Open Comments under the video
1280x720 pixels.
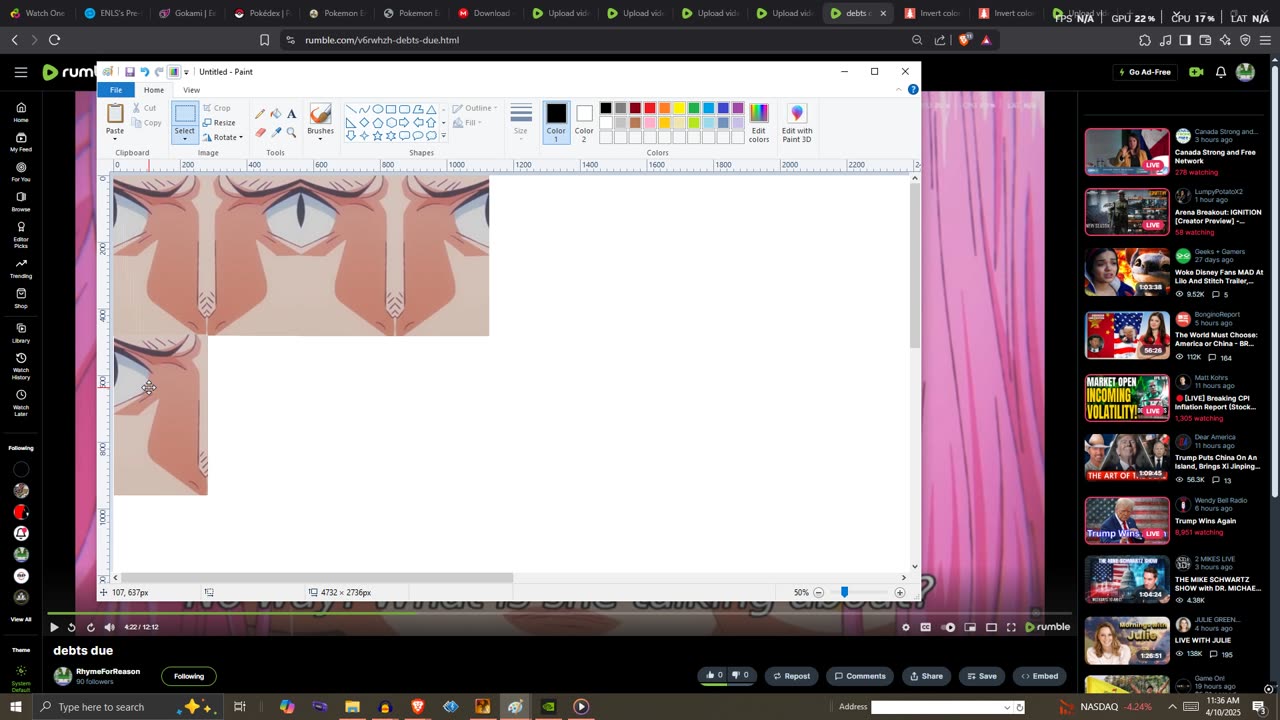tap(860, 676)
